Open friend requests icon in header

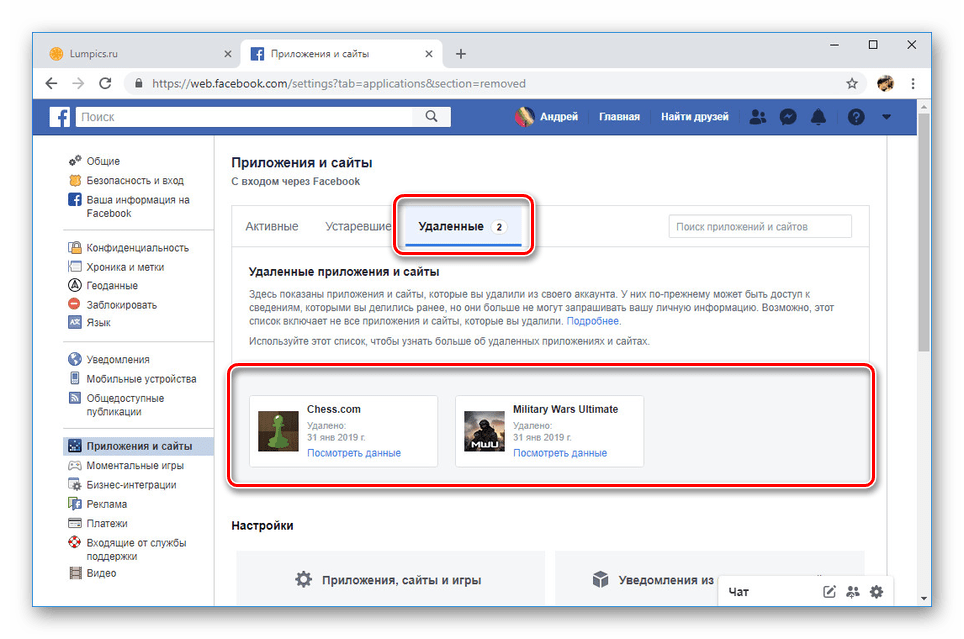tap(757, 117)
